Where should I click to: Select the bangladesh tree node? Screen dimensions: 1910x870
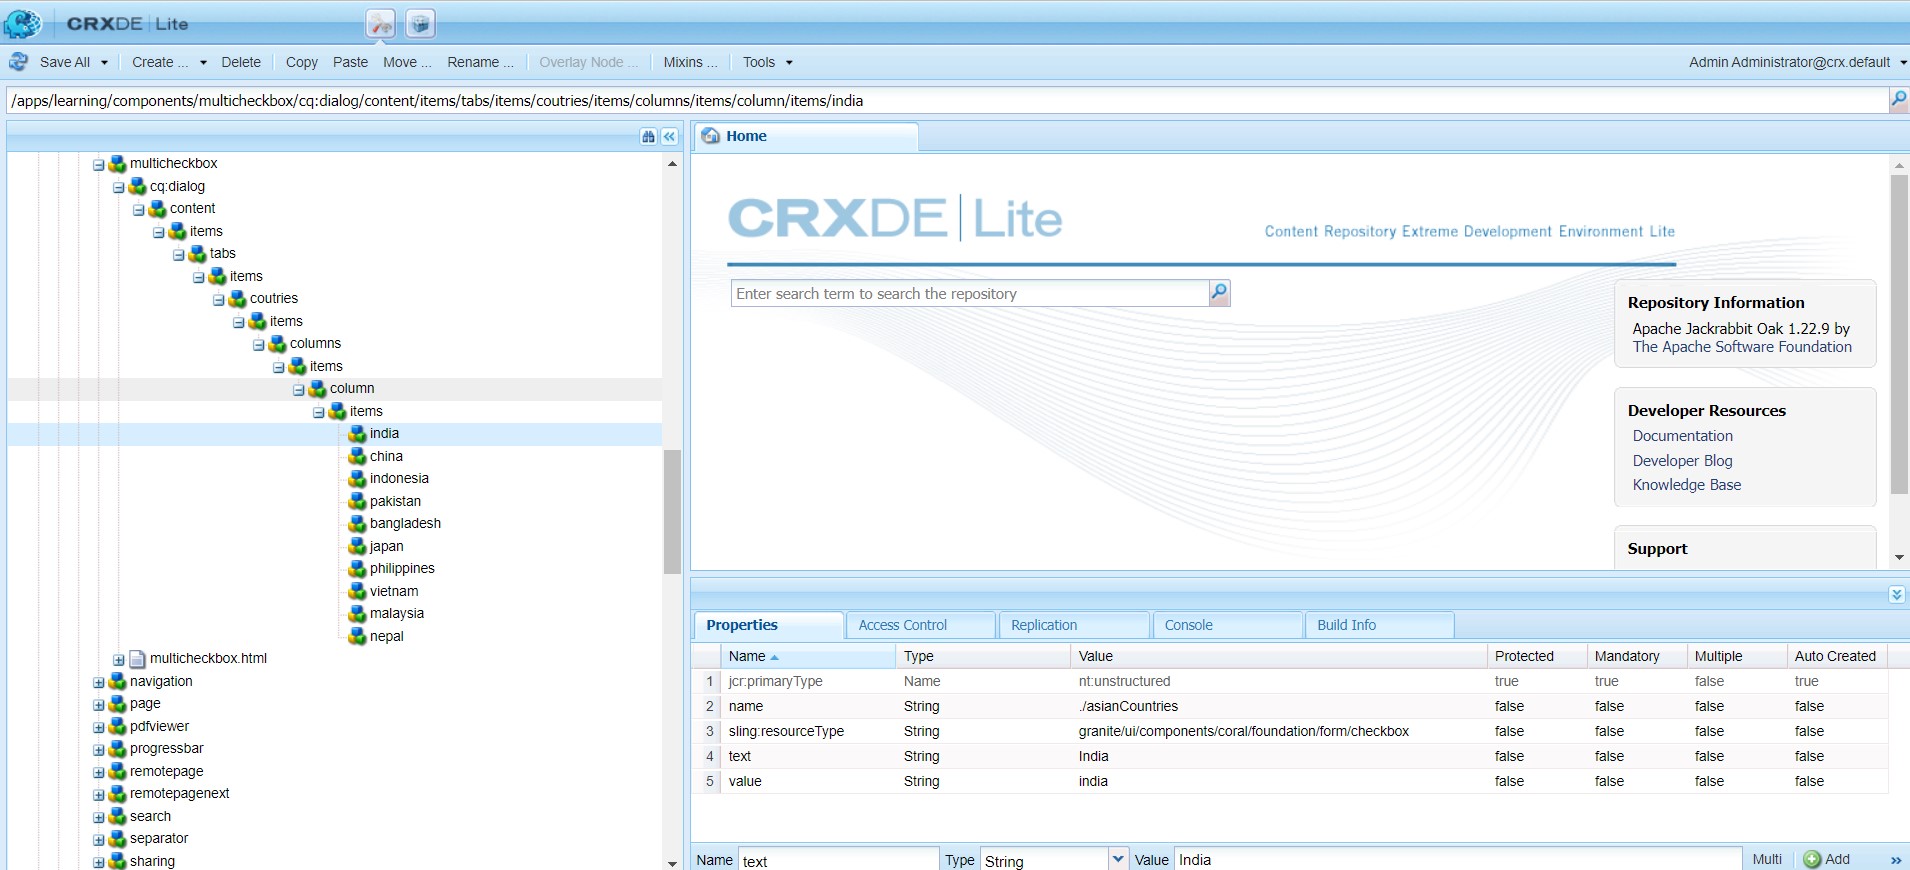click(405, 524)
